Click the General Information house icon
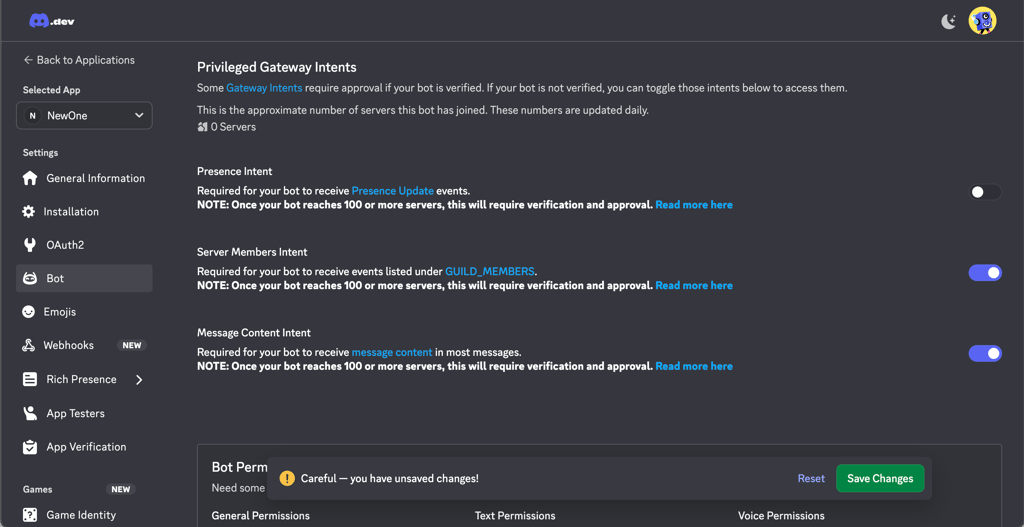This screenshot has height=527, width=1024. click(29, 178)
